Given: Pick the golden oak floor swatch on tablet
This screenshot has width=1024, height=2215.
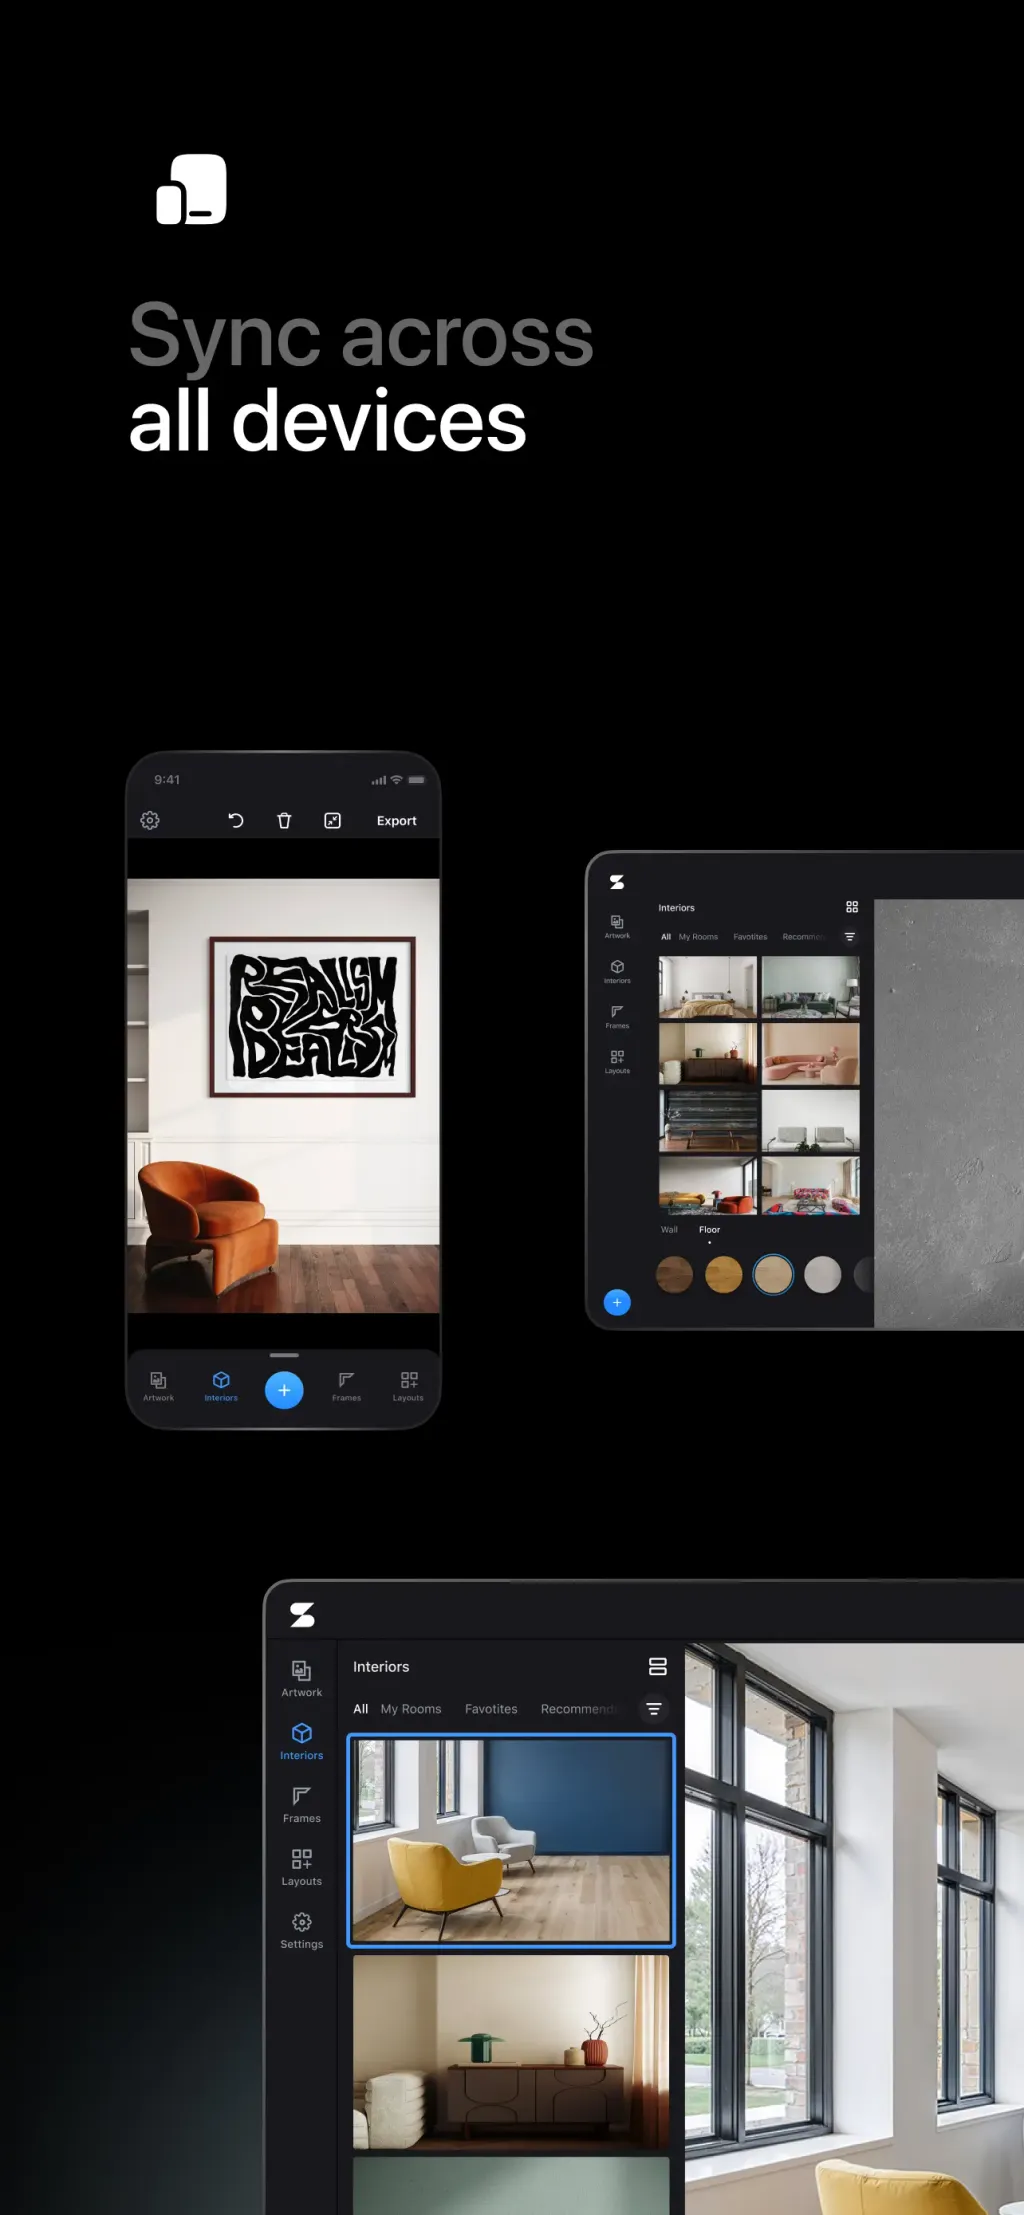Looking at the screenshot, I should [x=723, y=1275].
